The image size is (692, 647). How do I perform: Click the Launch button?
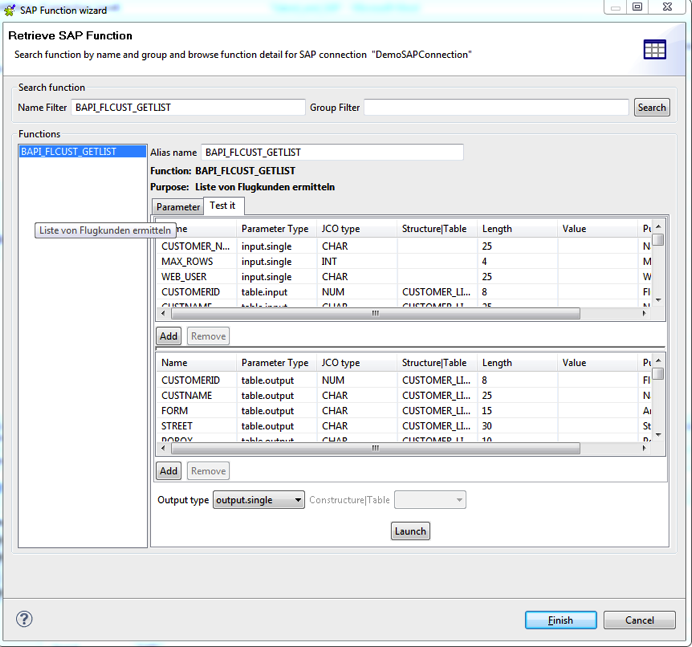pos(410,531)
